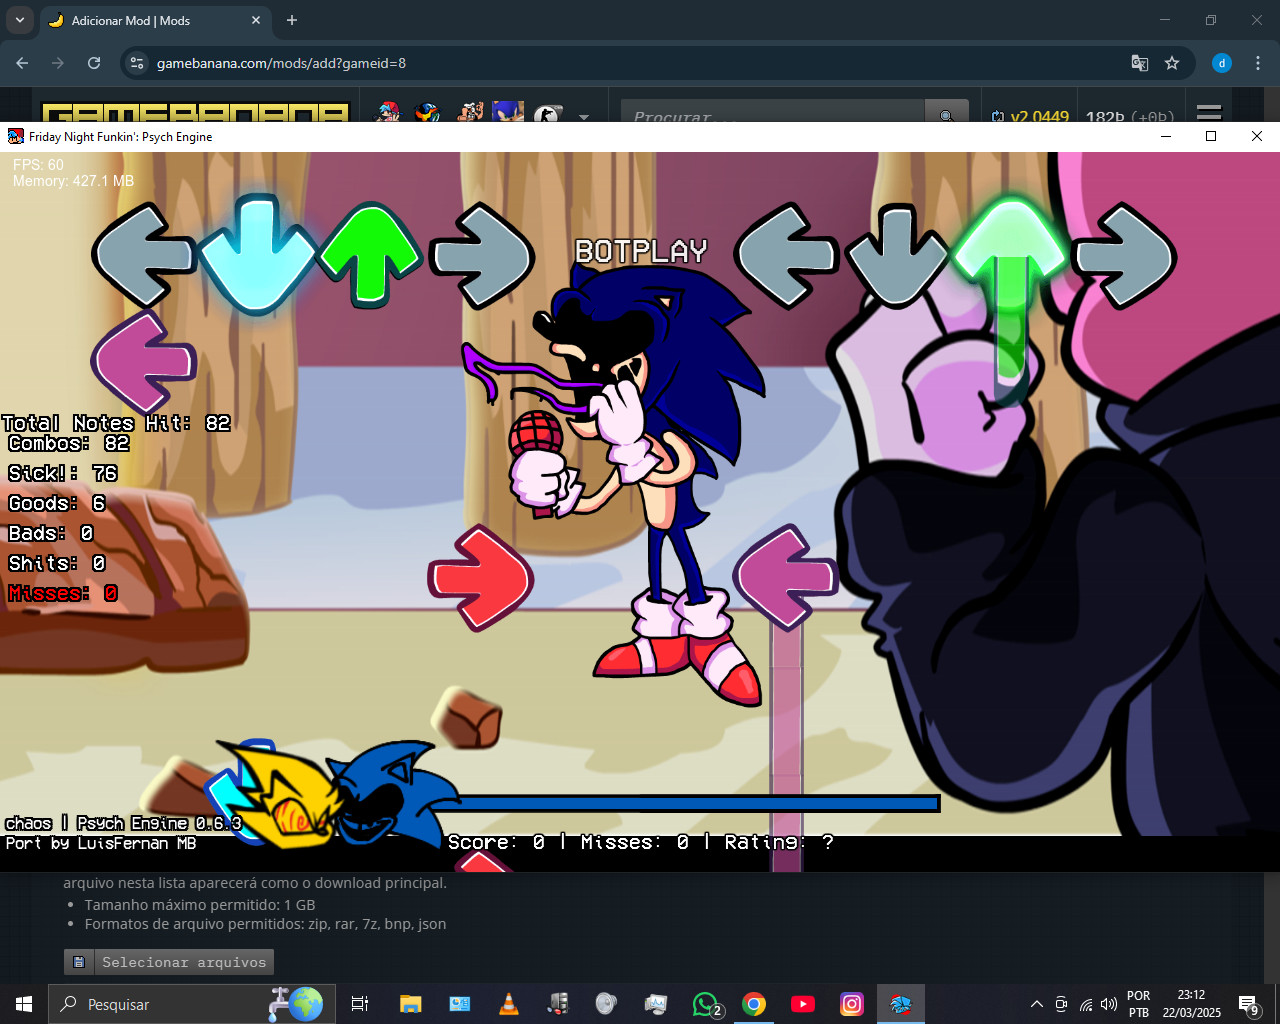Click the Counter-Strike game icon in GameBanana header
The width and height of the screenshot is (1280, 1024).
(546, 112)
